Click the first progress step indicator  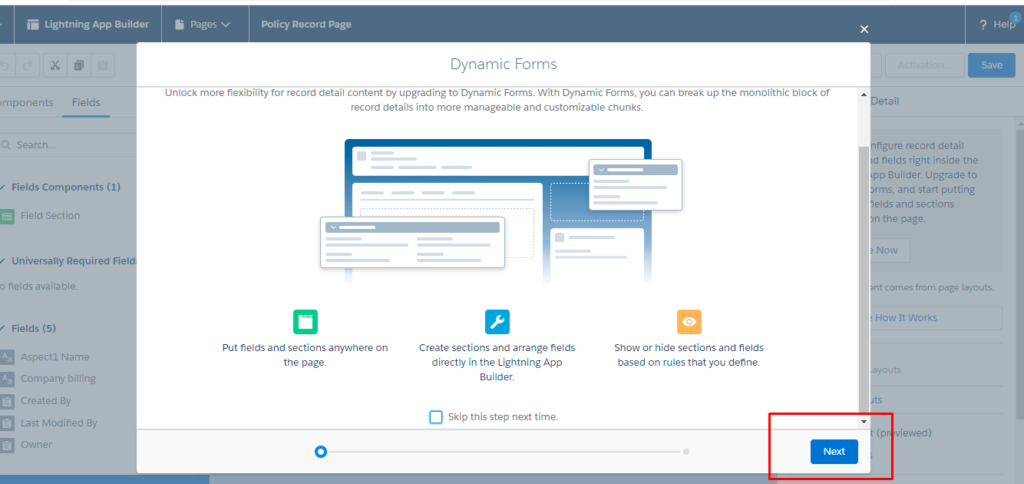pyautogui.click(x=320, y=451)
